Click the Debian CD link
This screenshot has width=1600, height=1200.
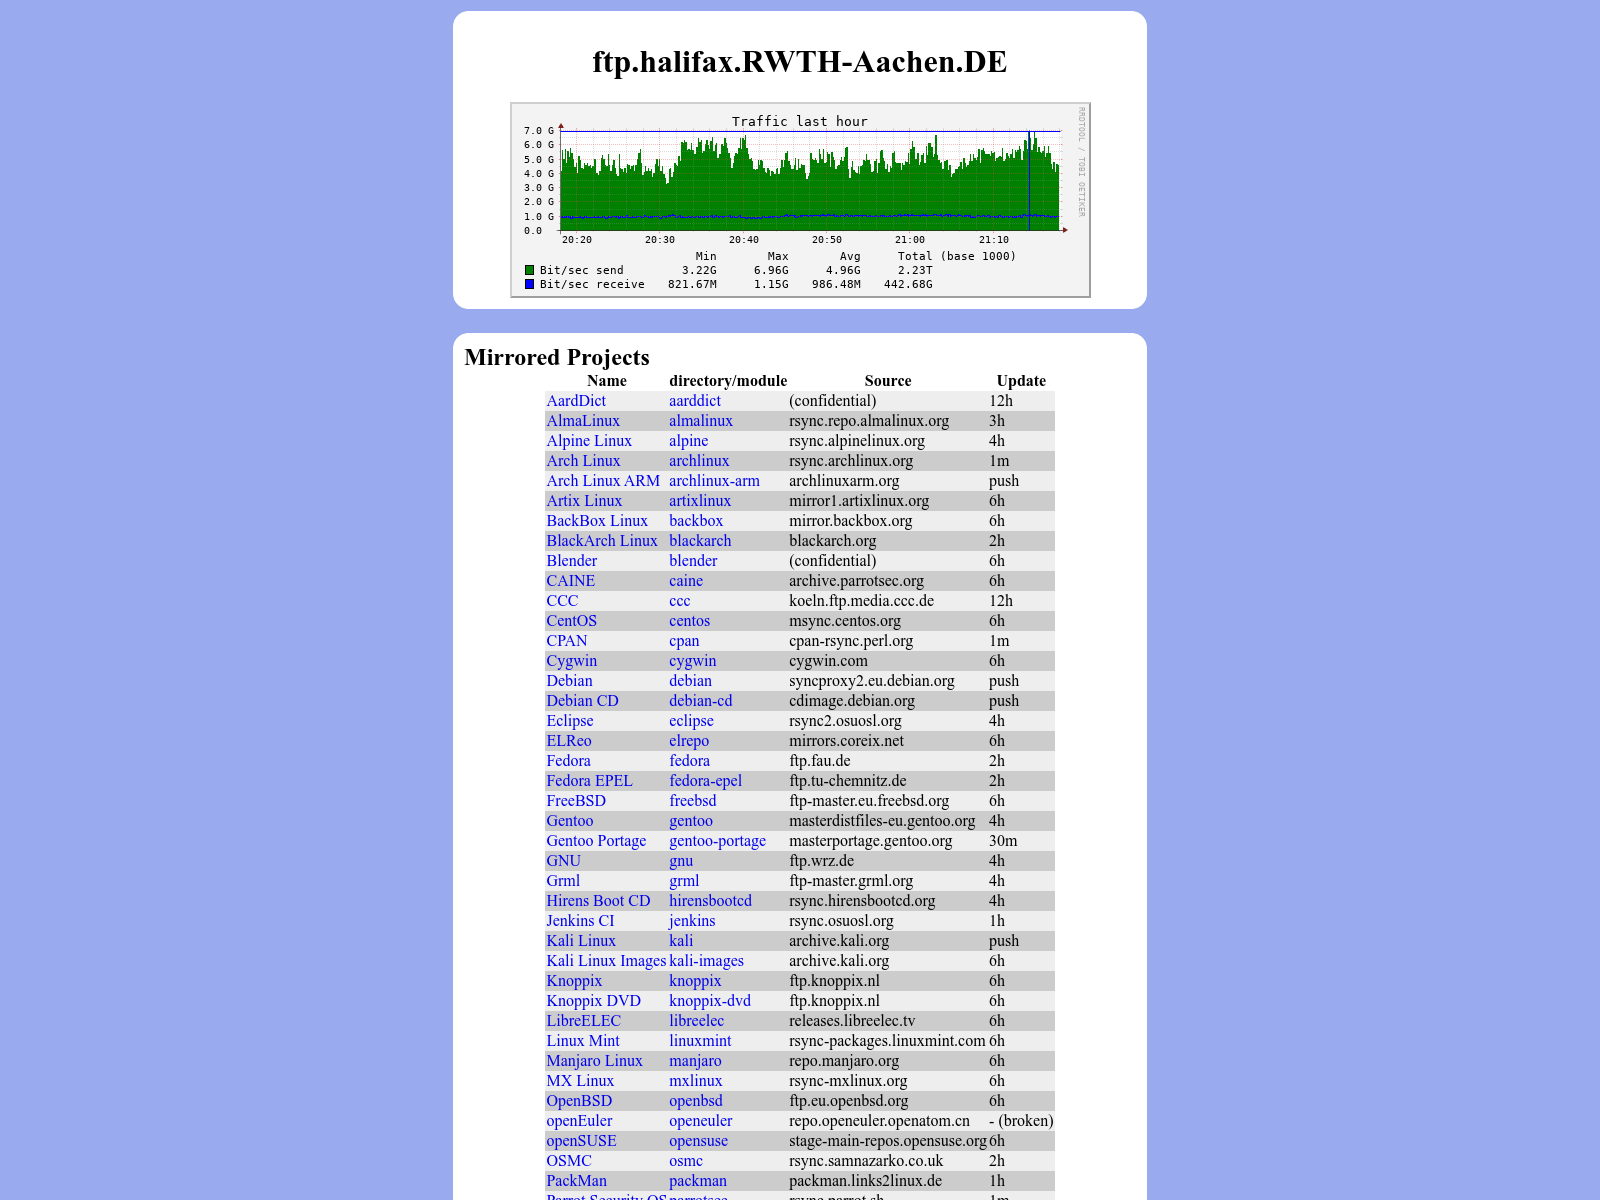pos(582,701)
